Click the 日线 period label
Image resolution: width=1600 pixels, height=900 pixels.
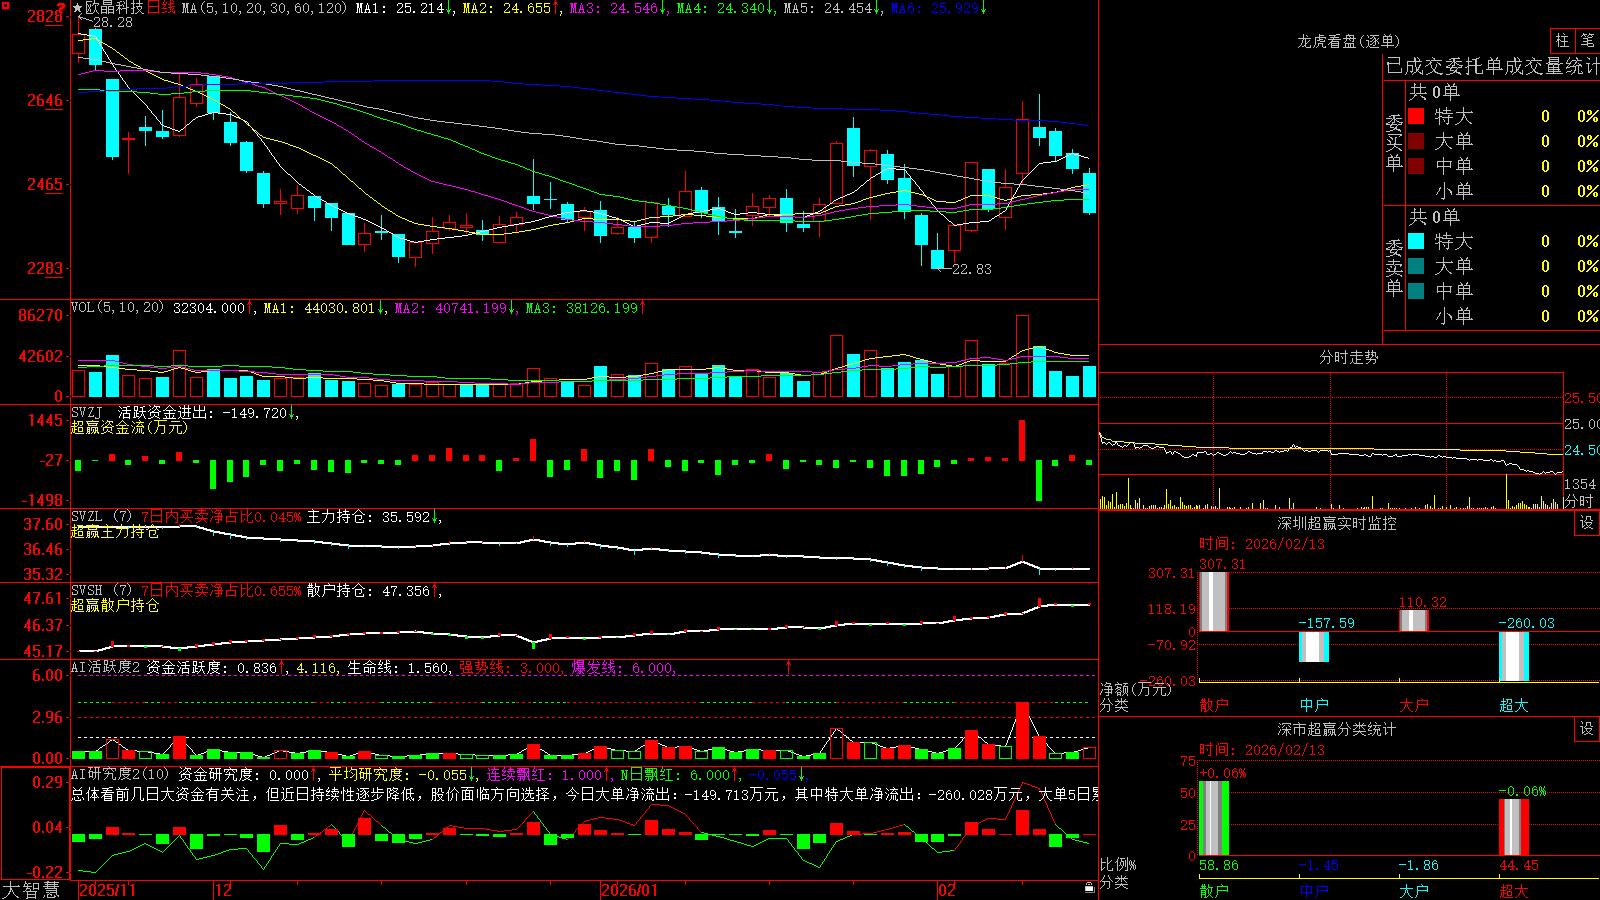(x=161, y=8)
